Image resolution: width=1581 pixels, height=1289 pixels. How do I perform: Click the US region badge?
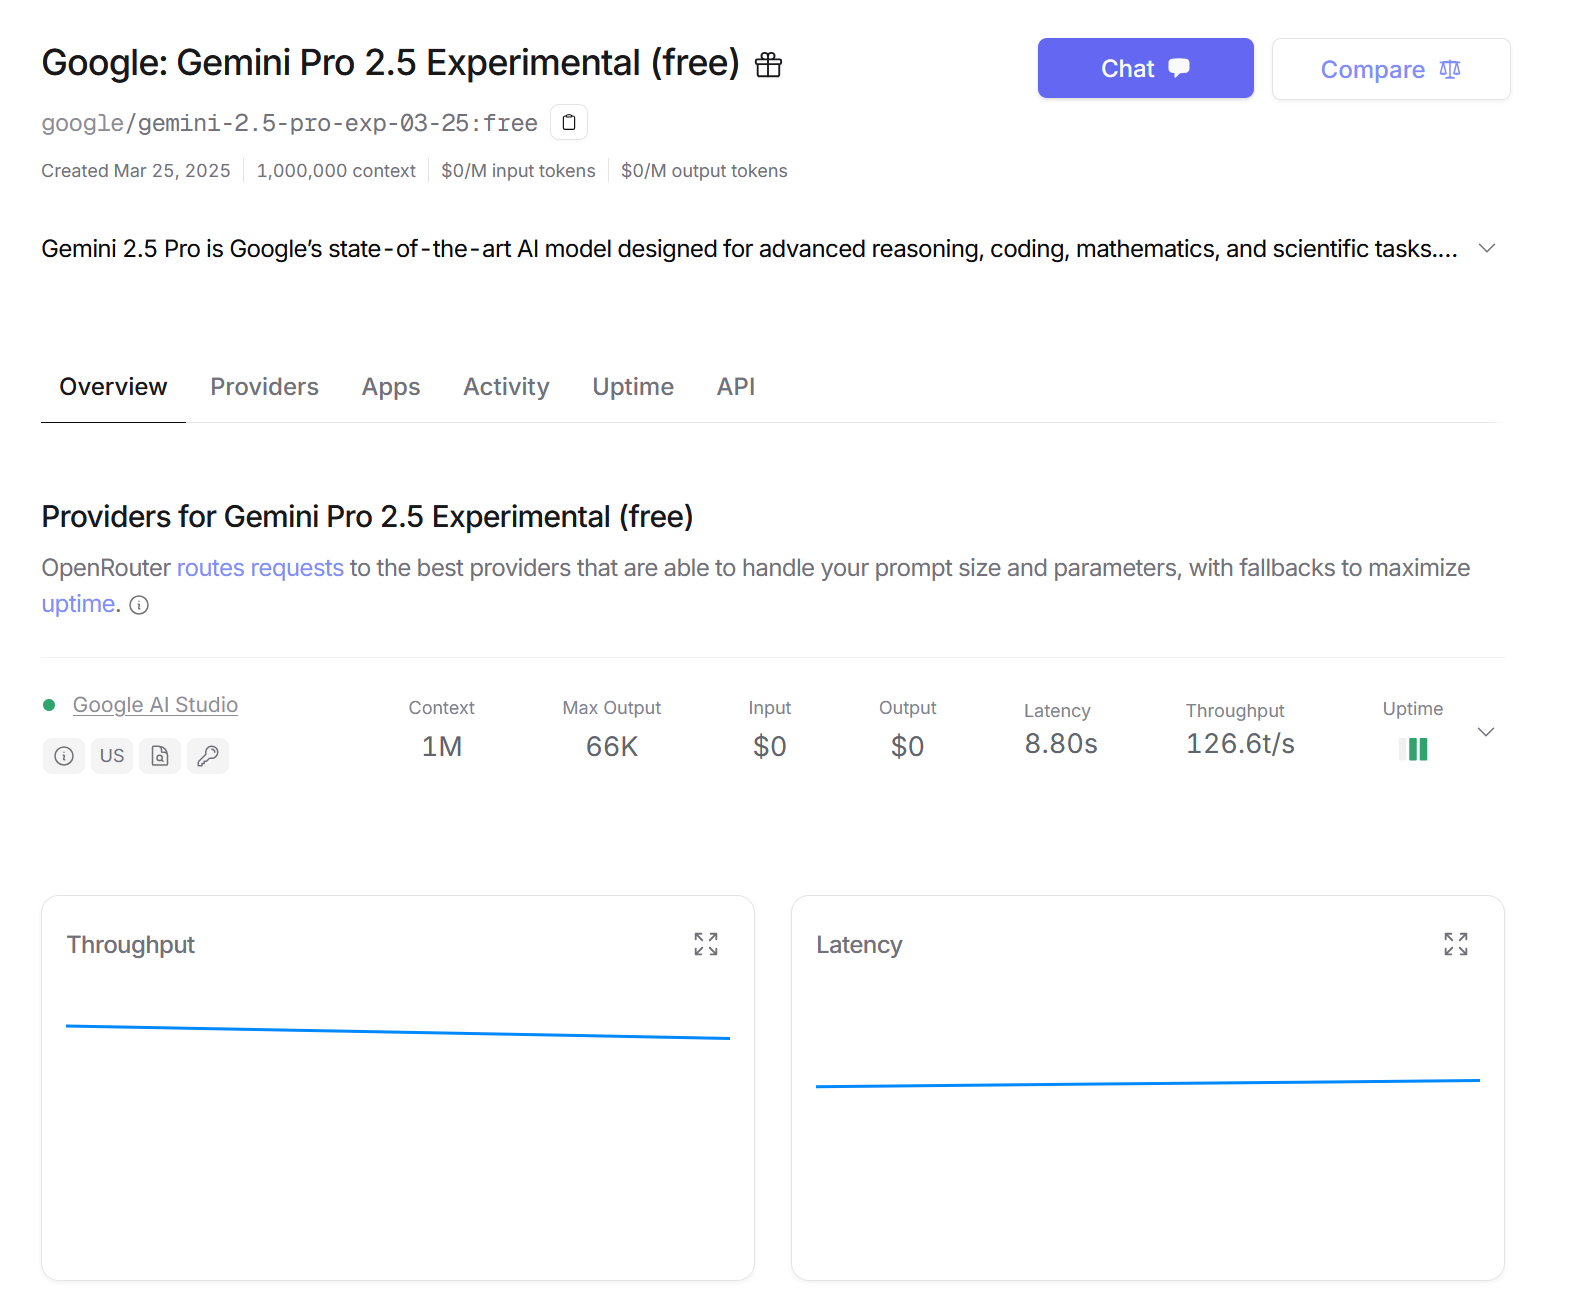pyautogui.click(x=112, y=756)
